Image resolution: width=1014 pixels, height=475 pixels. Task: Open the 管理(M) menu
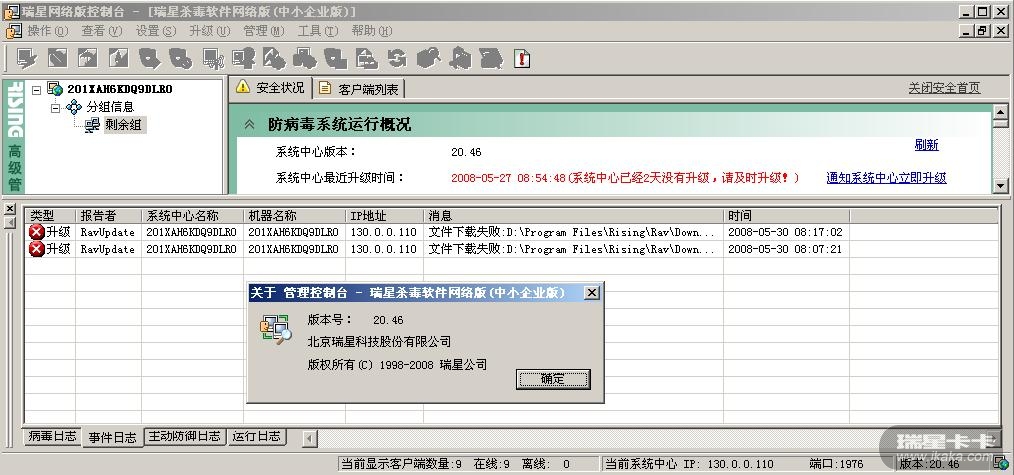264,31
